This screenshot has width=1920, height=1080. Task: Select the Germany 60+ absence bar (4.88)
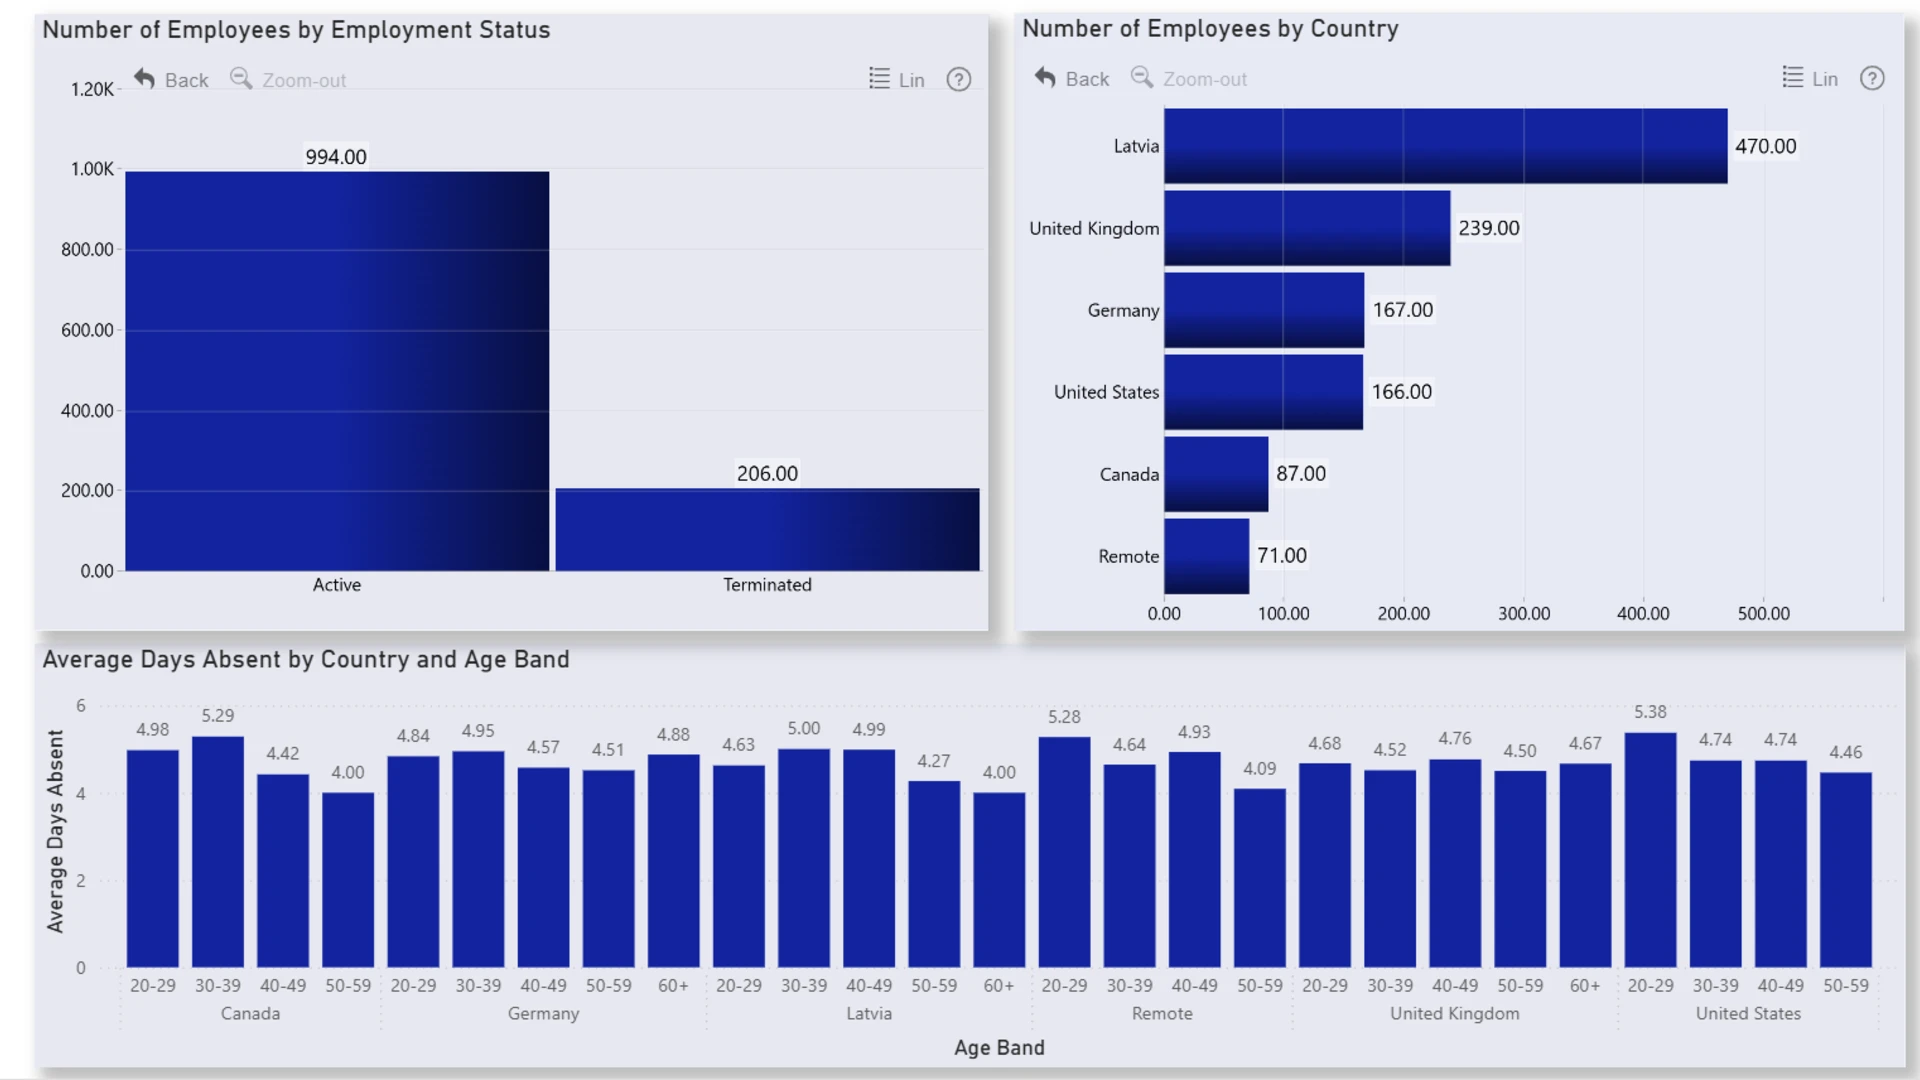point(673,861)
